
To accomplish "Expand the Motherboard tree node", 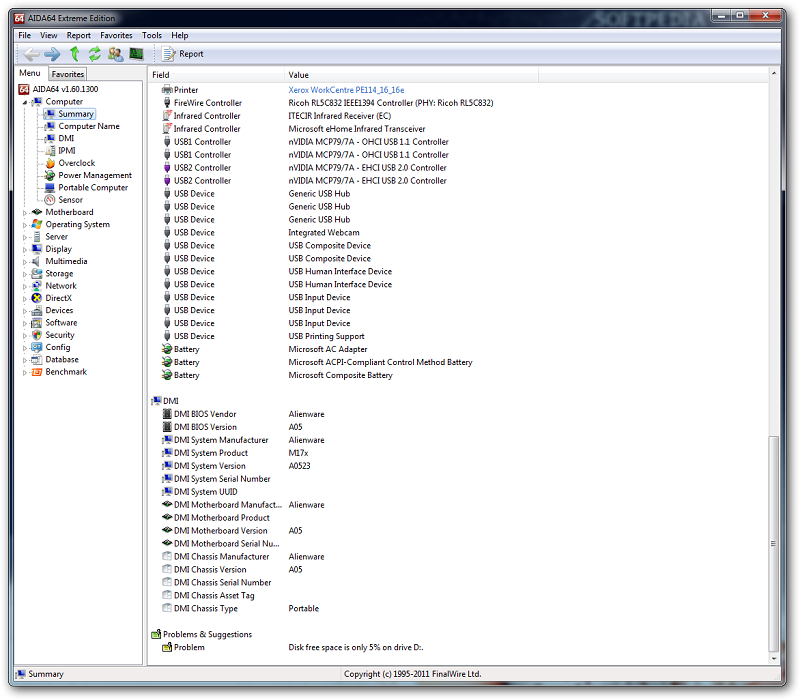I will coord(24,212).
